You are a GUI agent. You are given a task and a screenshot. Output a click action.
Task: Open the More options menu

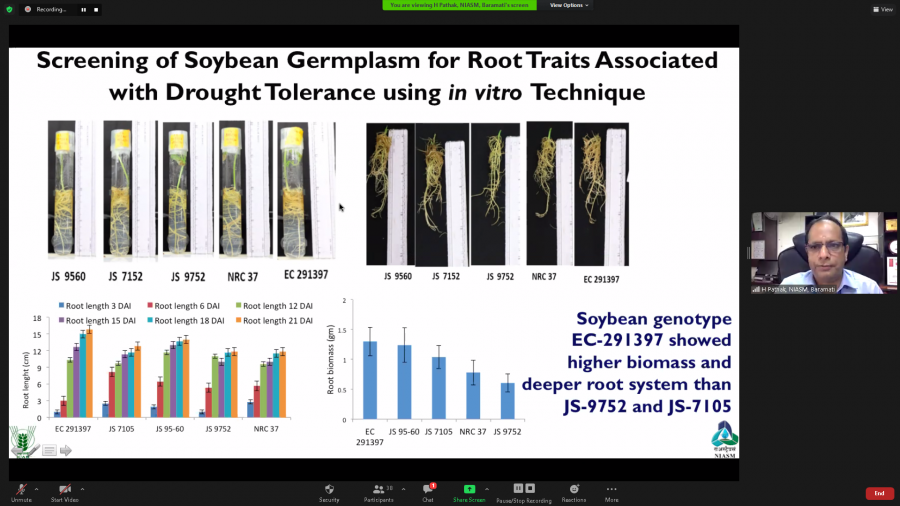pos(611,490)
